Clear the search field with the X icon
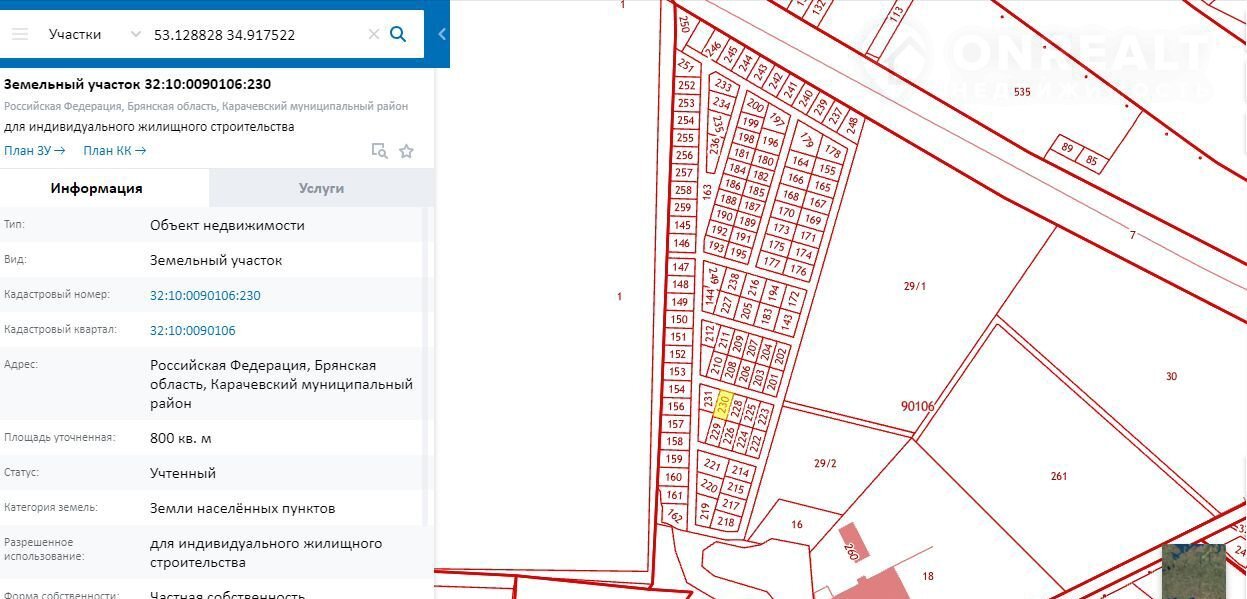Viewport: 1247px width, 599px height. [373, 34]
